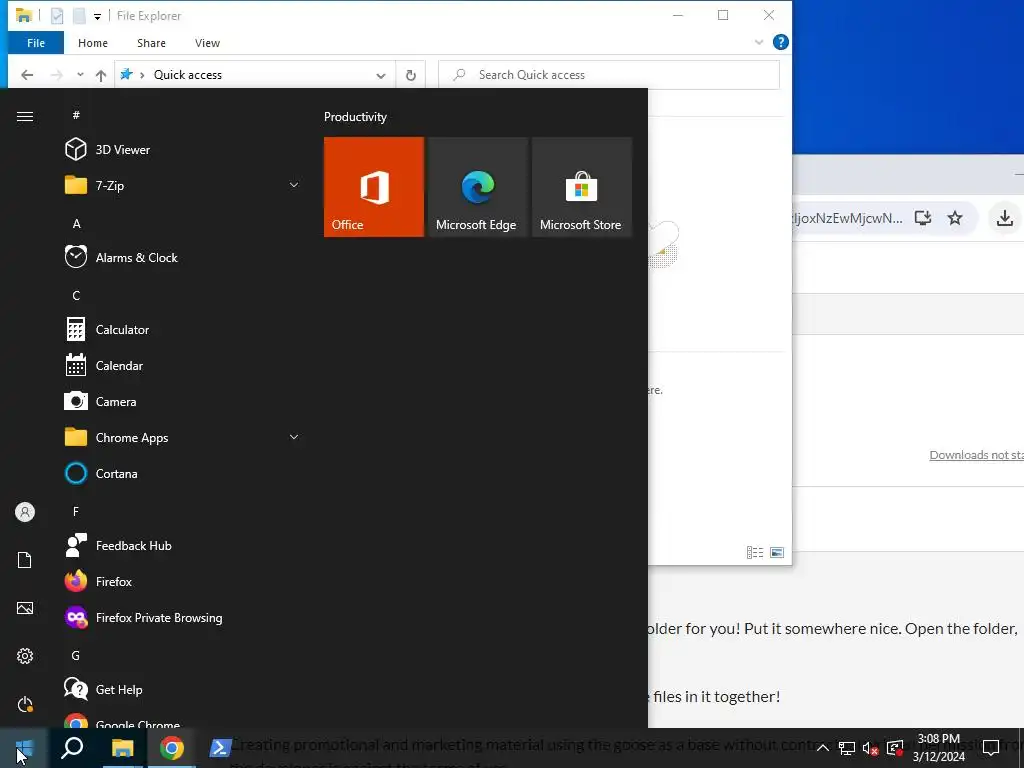Click Chrome install app icon in address bar
This screenshot has height=768, width=1024.
(923, 218)
